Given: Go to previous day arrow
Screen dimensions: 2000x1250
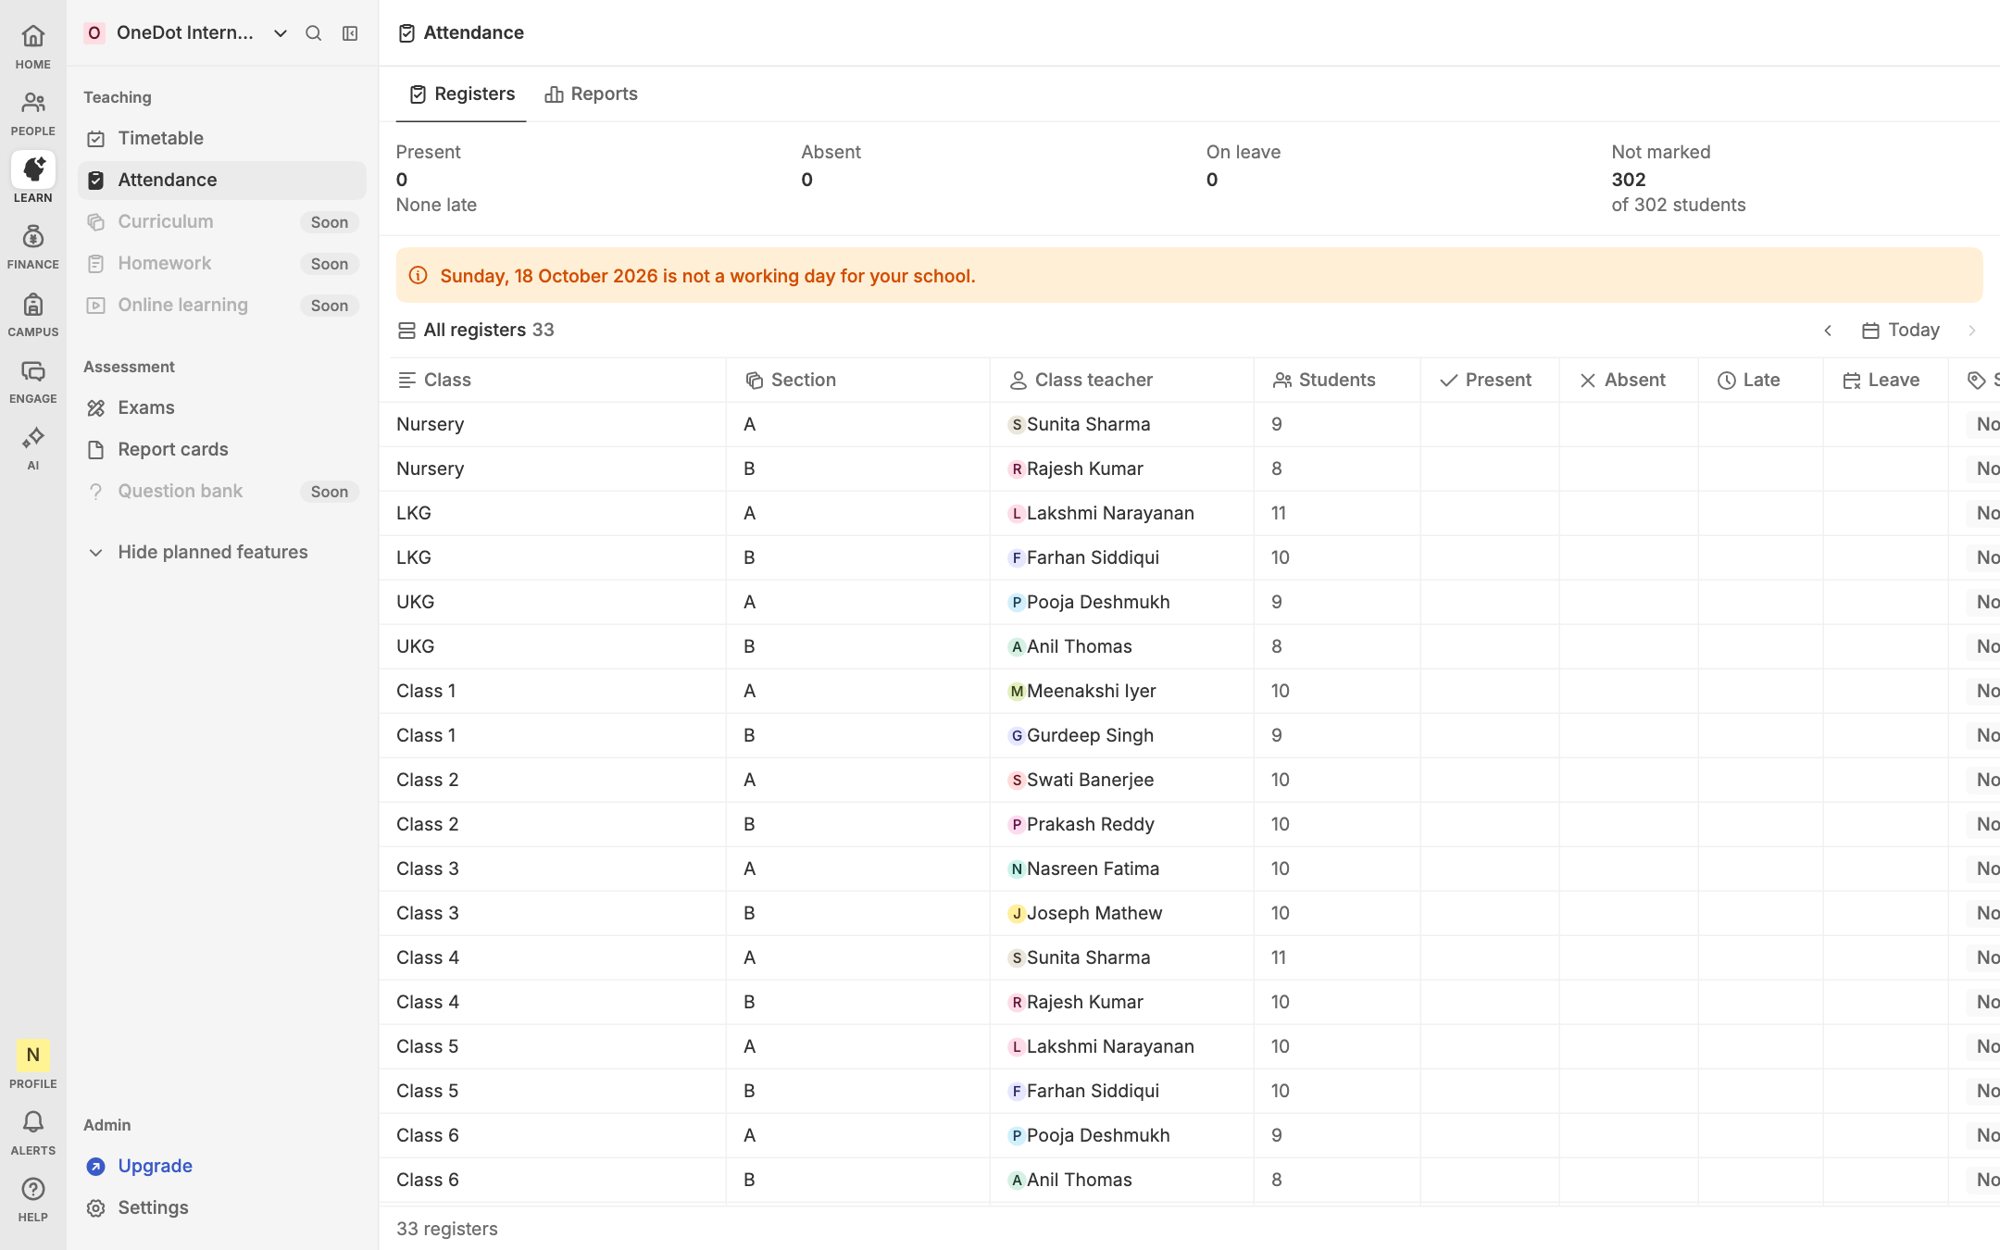Looking at the screenshot, I should [x=1828, y=330].
